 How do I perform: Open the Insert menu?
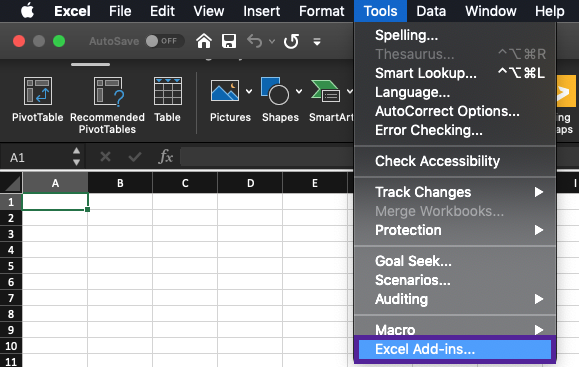pyautogui.click(x=261, y=11)
